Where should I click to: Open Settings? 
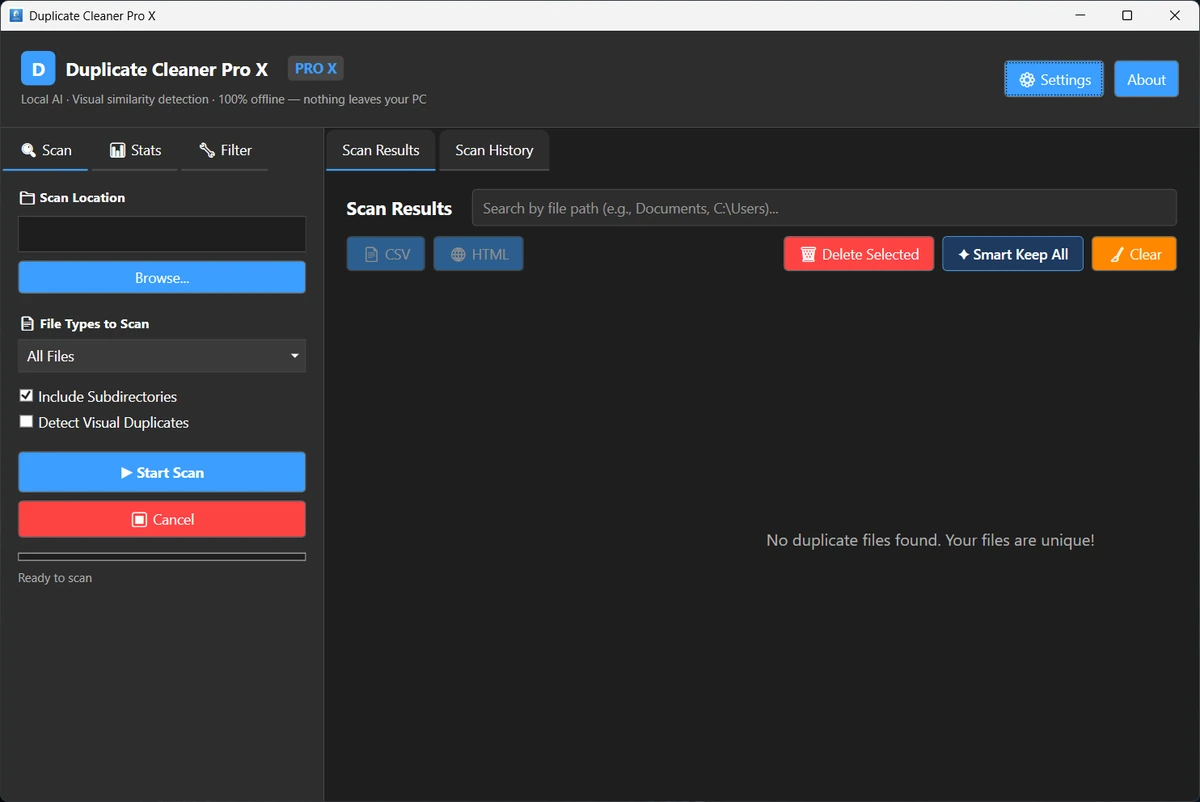coord(1054,79)
